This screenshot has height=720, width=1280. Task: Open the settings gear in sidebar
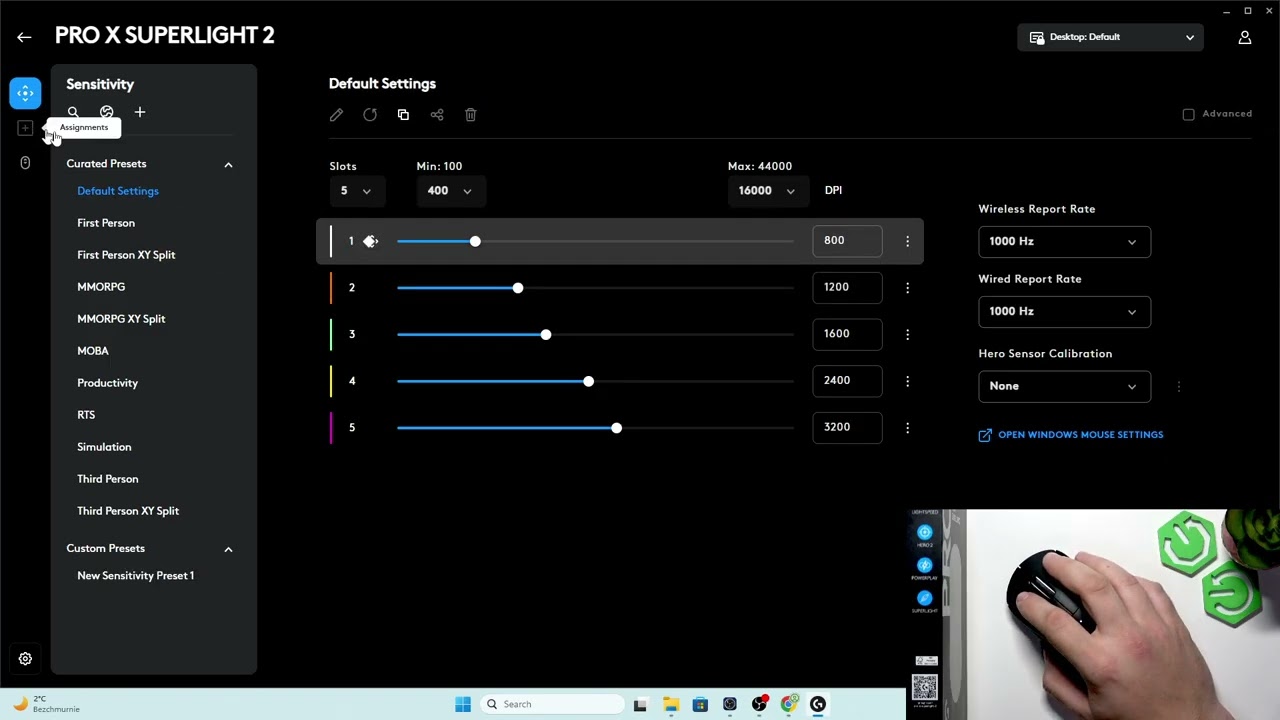tap(25, 659)
